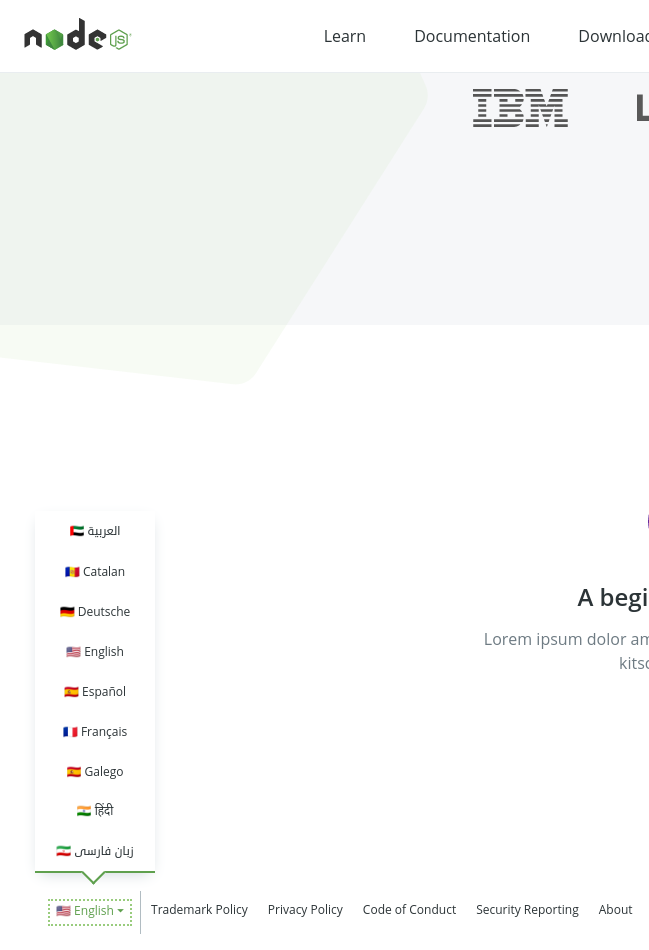Choose Español language option
This screenshot has height=950, width=649.
(95, 691)
